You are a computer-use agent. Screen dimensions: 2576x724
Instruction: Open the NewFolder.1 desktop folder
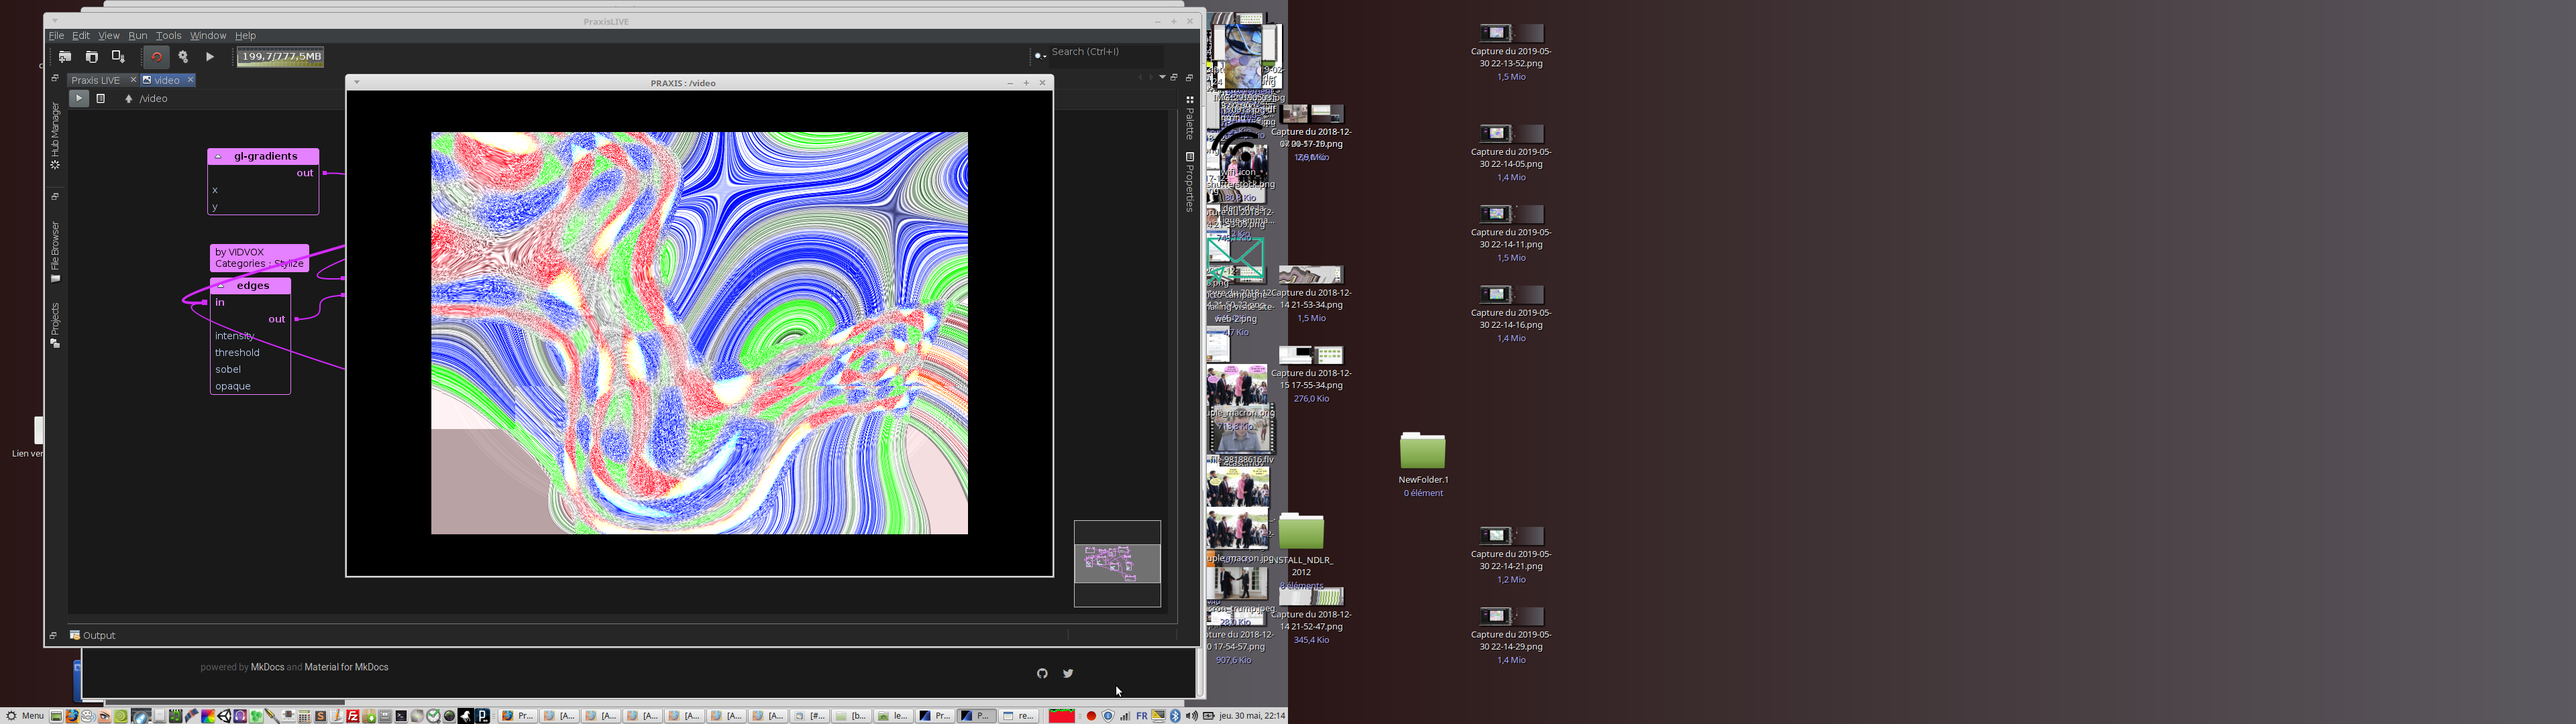1422,452
